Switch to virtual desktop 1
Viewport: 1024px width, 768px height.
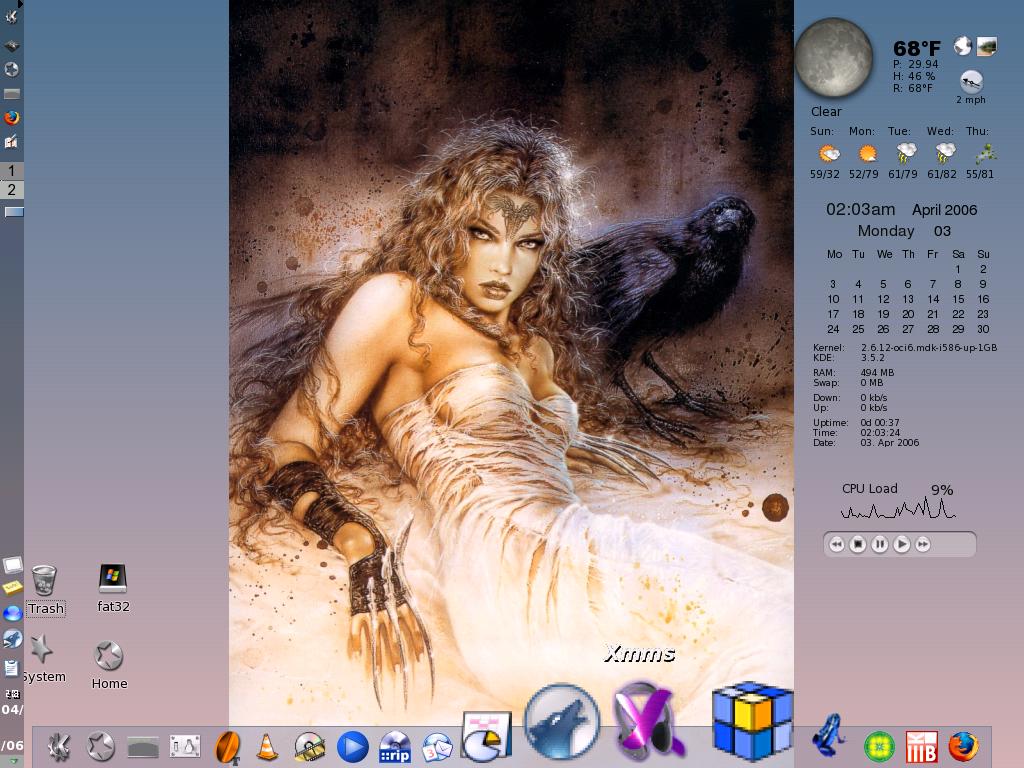click(x=12, y=171)
